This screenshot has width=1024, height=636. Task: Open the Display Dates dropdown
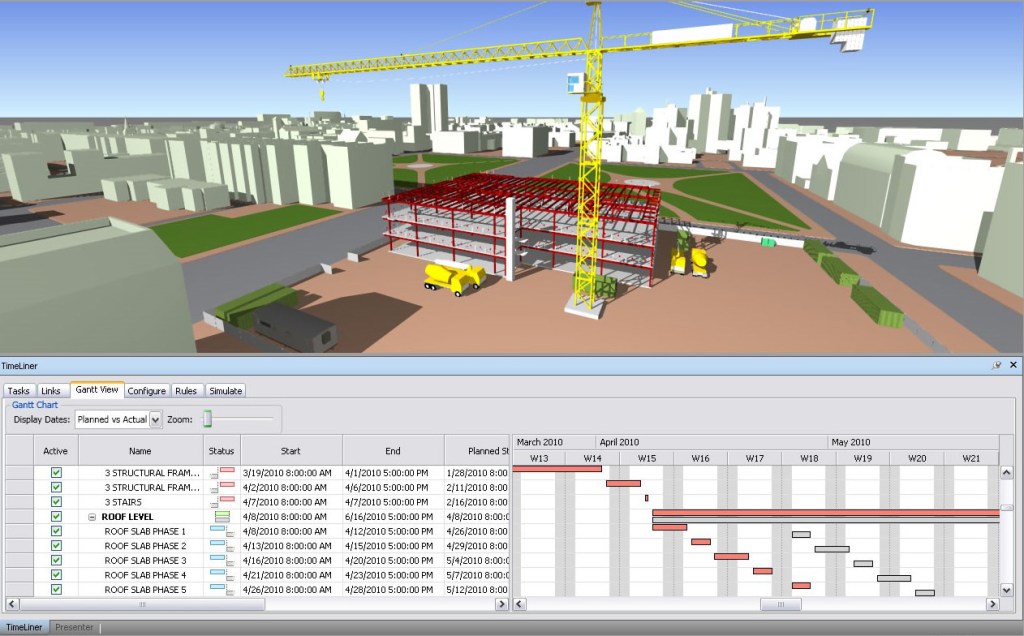point(155,420)
